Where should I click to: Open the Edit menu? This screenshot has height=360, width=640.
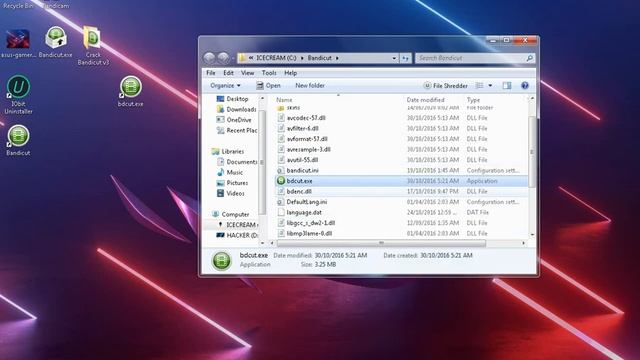coord(228,73)
